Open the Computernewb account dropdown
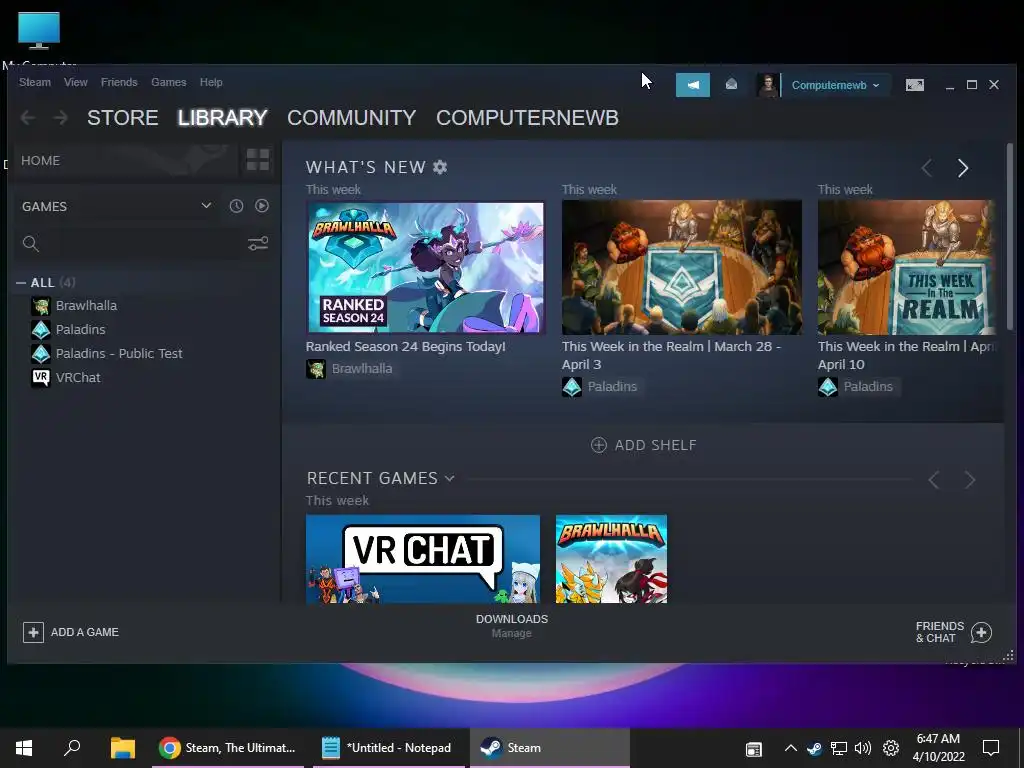 tap(835, 85)
